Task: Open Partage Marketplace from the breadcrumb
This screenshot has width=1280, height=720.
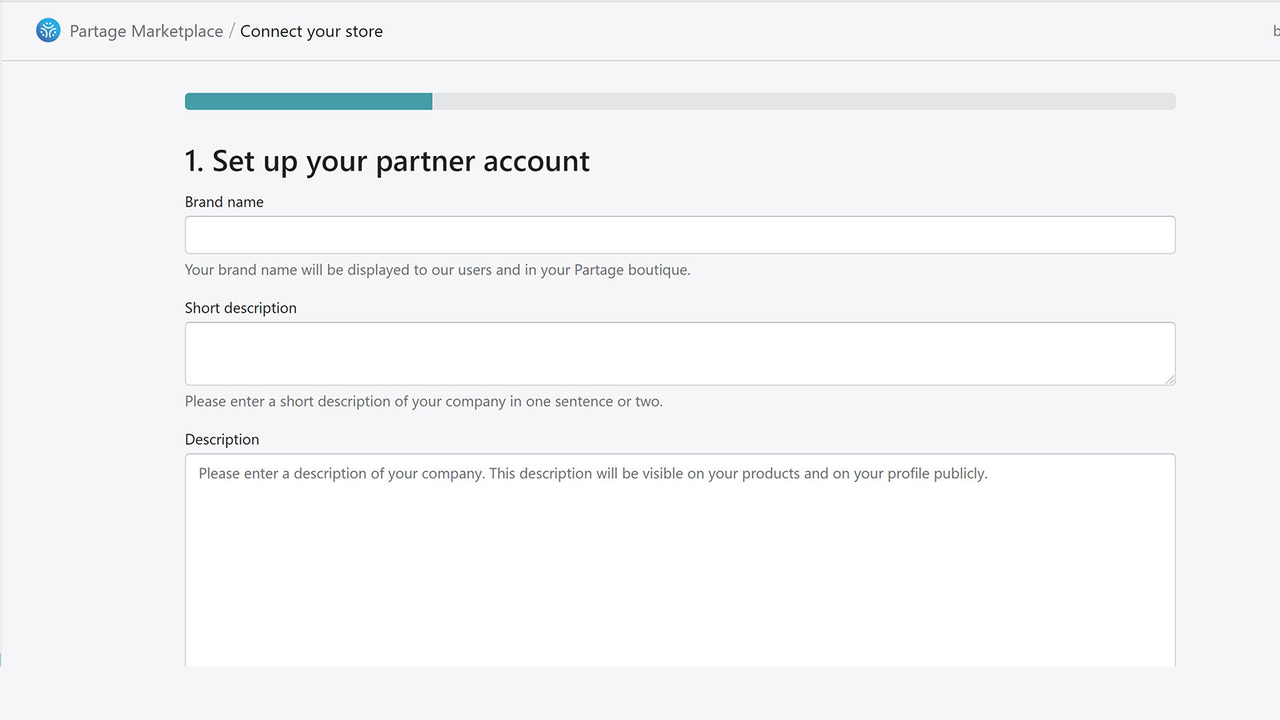Action: 145,31
